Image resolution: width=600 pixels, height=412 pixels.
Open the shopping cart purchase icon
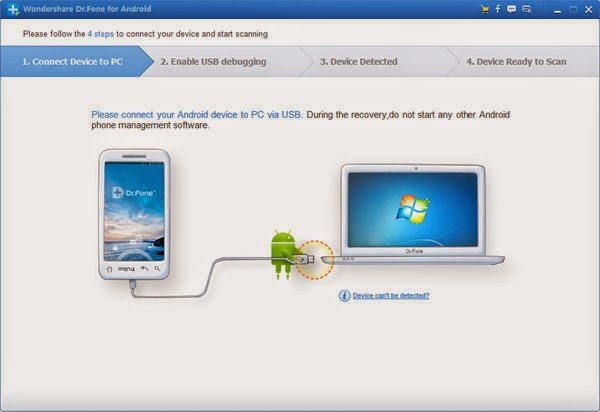tap(484, 10)
